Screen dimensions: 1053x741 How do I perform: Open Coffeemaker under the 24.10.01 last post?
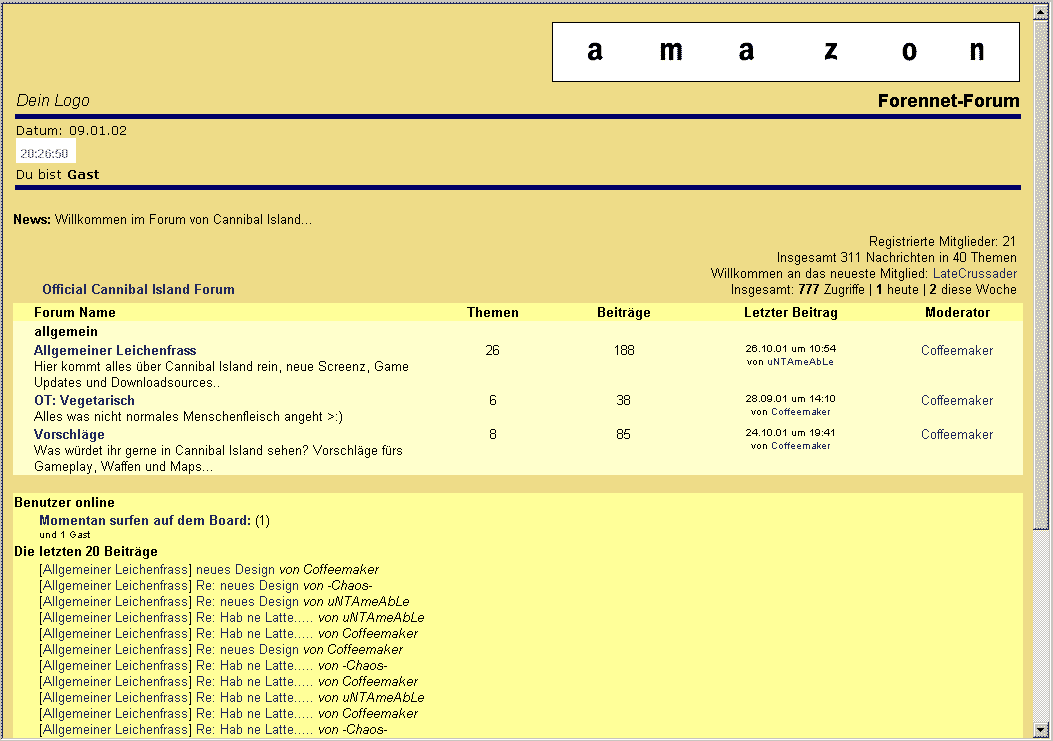[800, 445]
